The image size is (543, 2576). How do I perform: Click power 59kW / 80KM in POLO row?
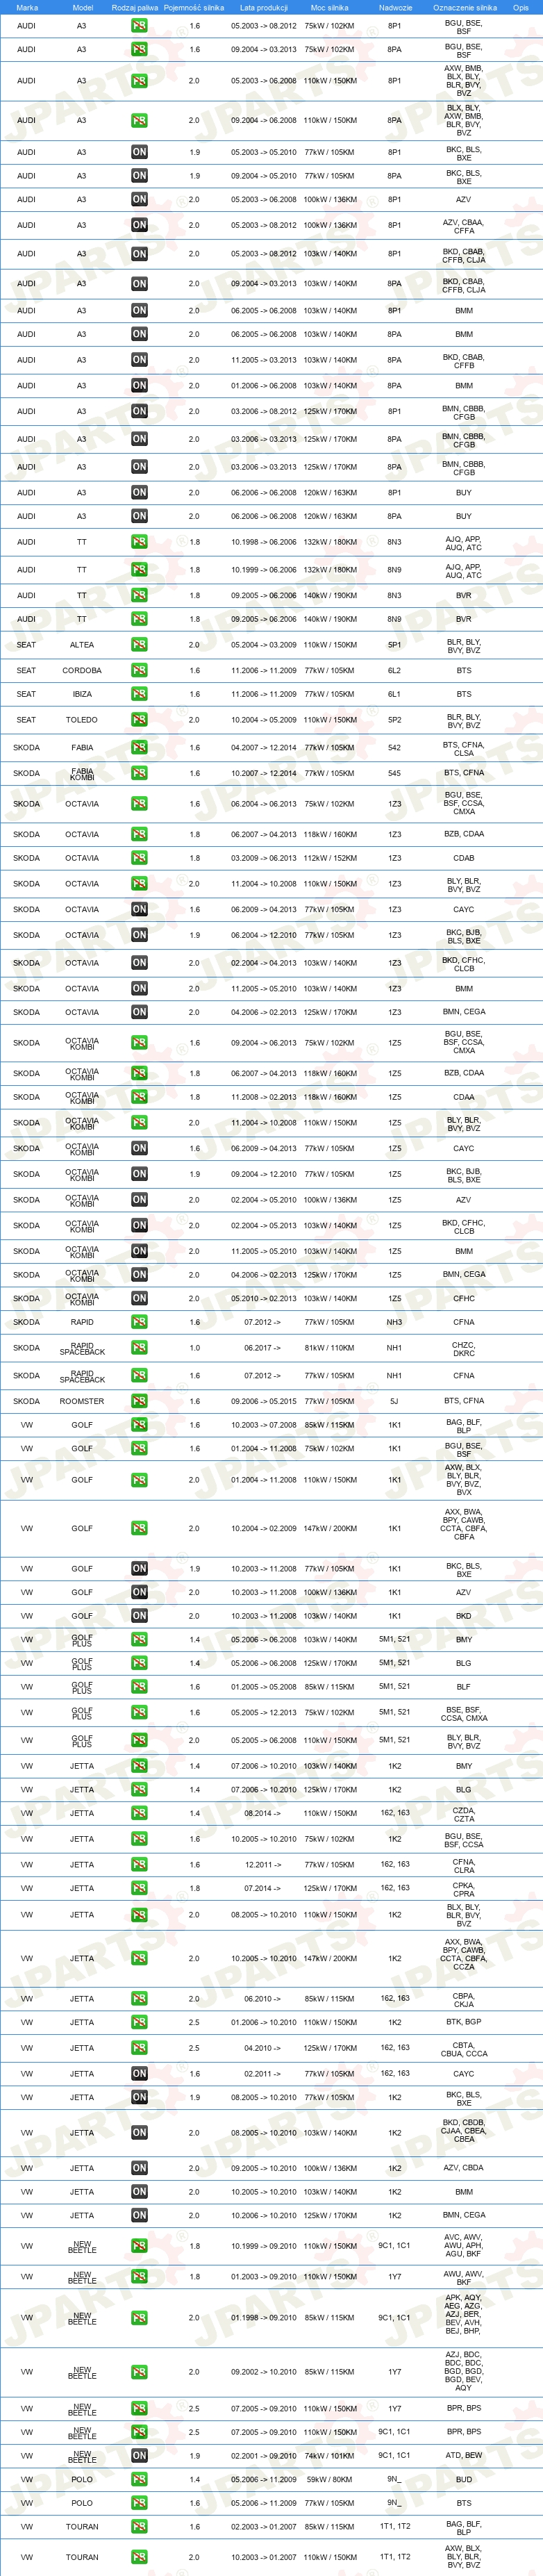(x=329, y=2479)
